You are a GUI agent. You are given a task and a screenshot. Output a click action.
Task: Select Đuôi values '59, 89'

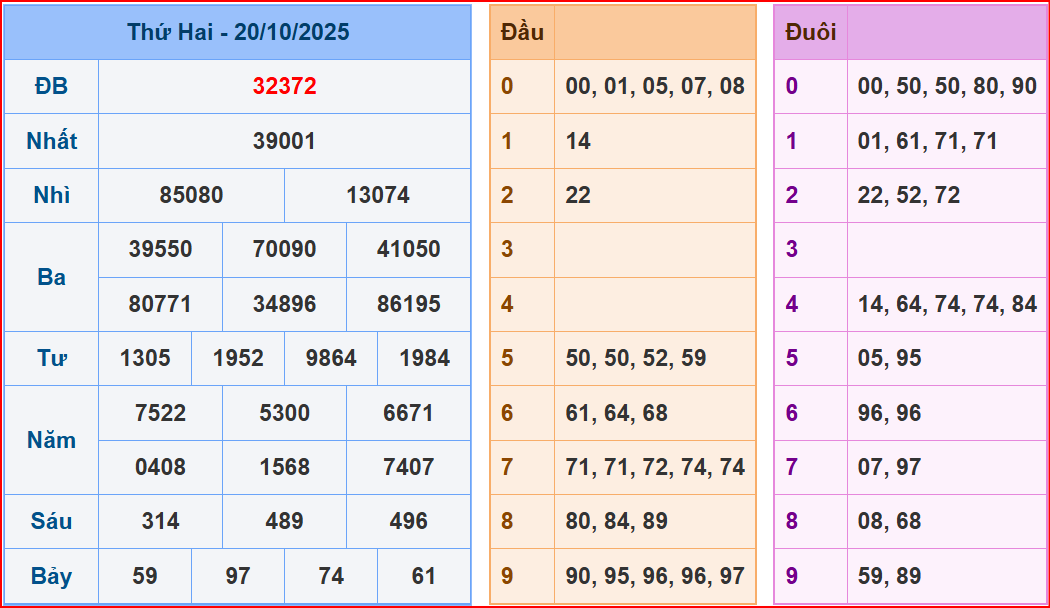(x=889, y=577)
